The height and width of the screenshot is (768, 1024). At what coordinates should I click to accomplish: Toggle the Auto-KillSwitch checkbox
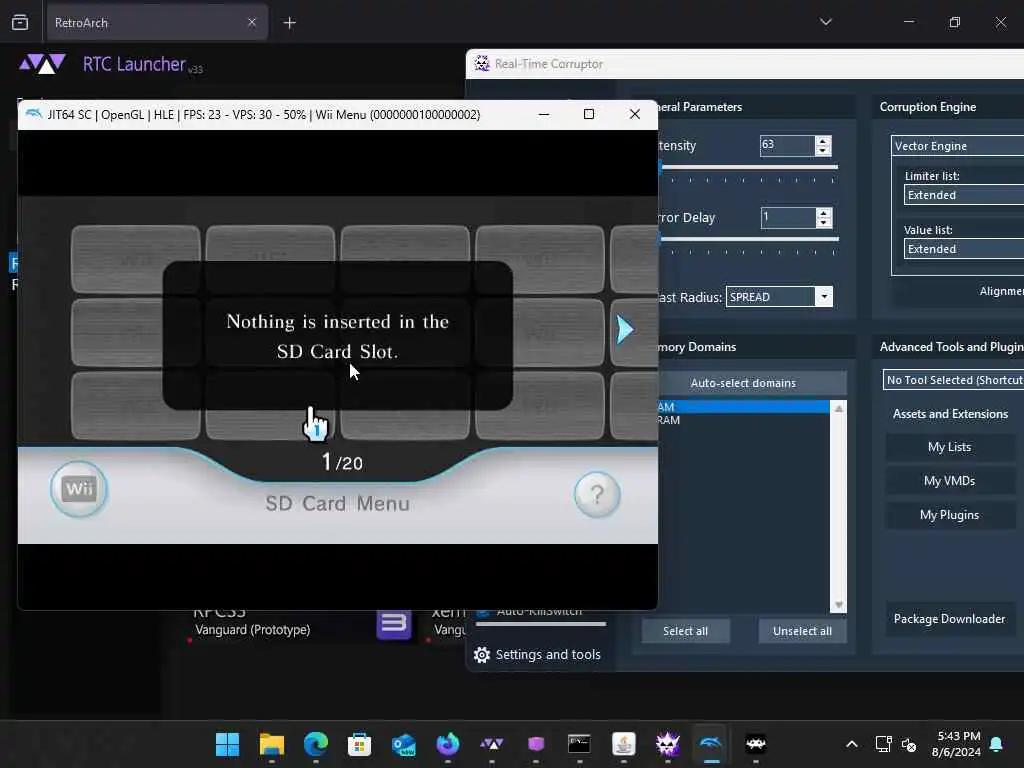483,613
